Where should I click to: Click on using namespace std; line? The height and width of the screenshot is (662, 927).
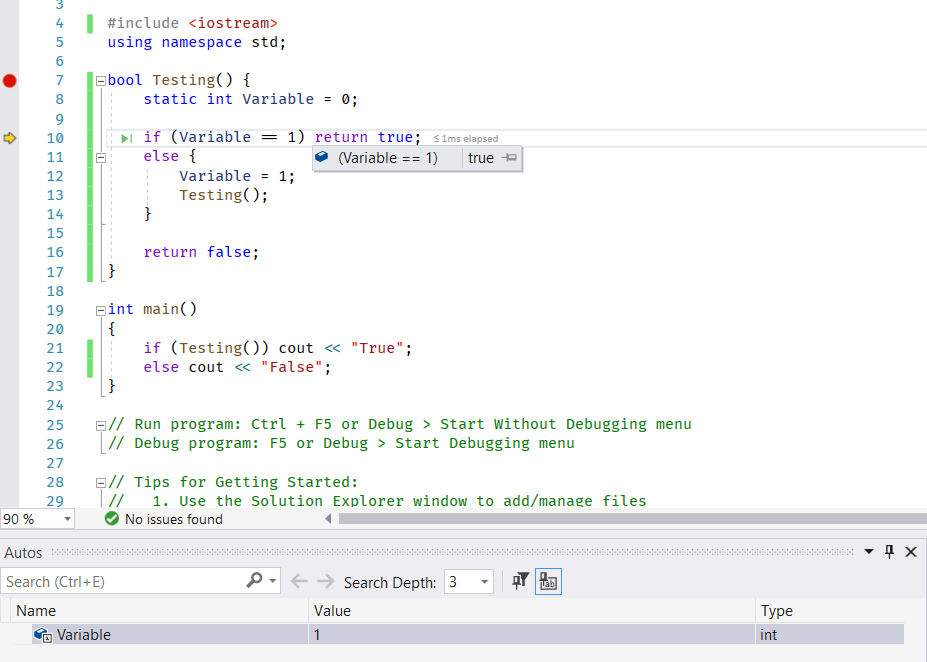coord(196,43)
